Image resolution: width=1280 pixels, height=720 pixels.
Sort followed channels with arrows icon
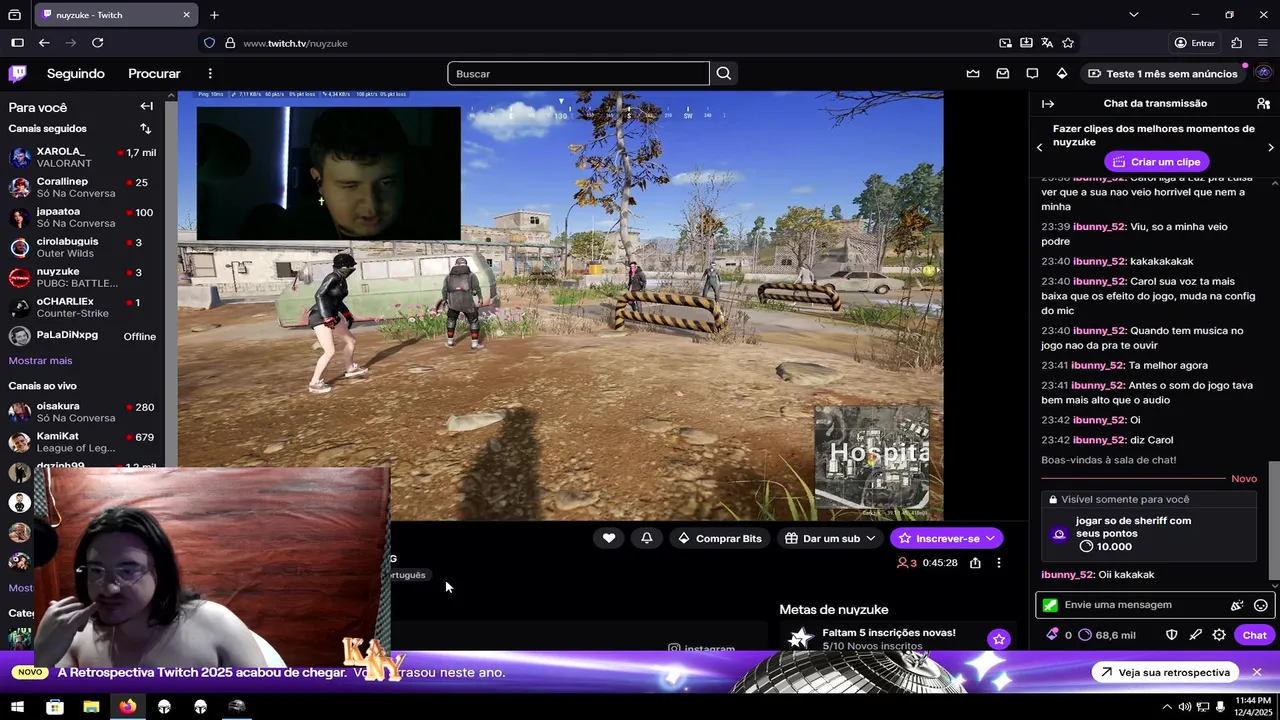coord(146,128)
